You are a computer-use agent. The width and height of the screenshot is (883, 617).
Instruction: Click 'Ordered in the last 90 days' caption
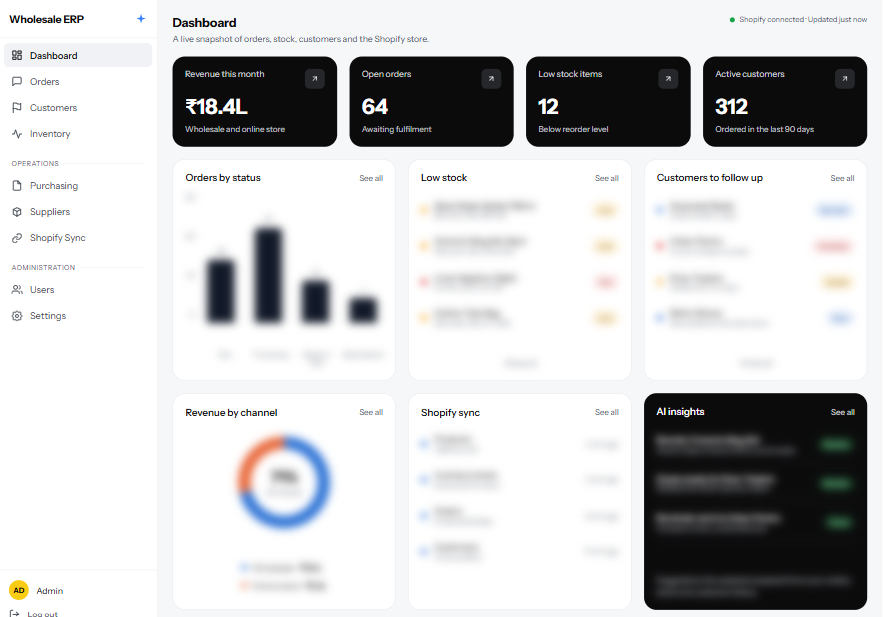click(764, 129)
